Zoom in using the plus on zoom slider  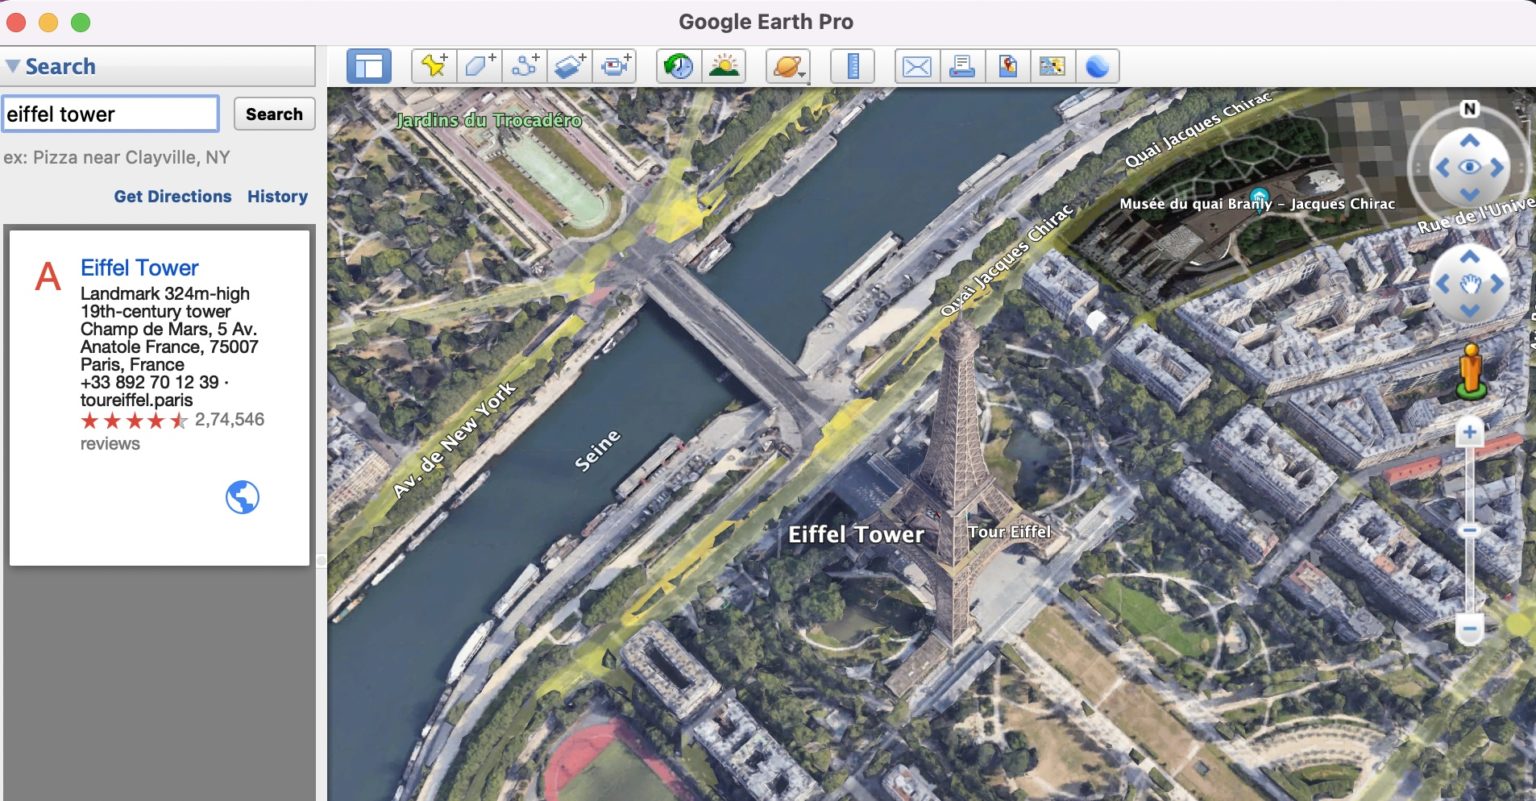(x=1469, y=432)
